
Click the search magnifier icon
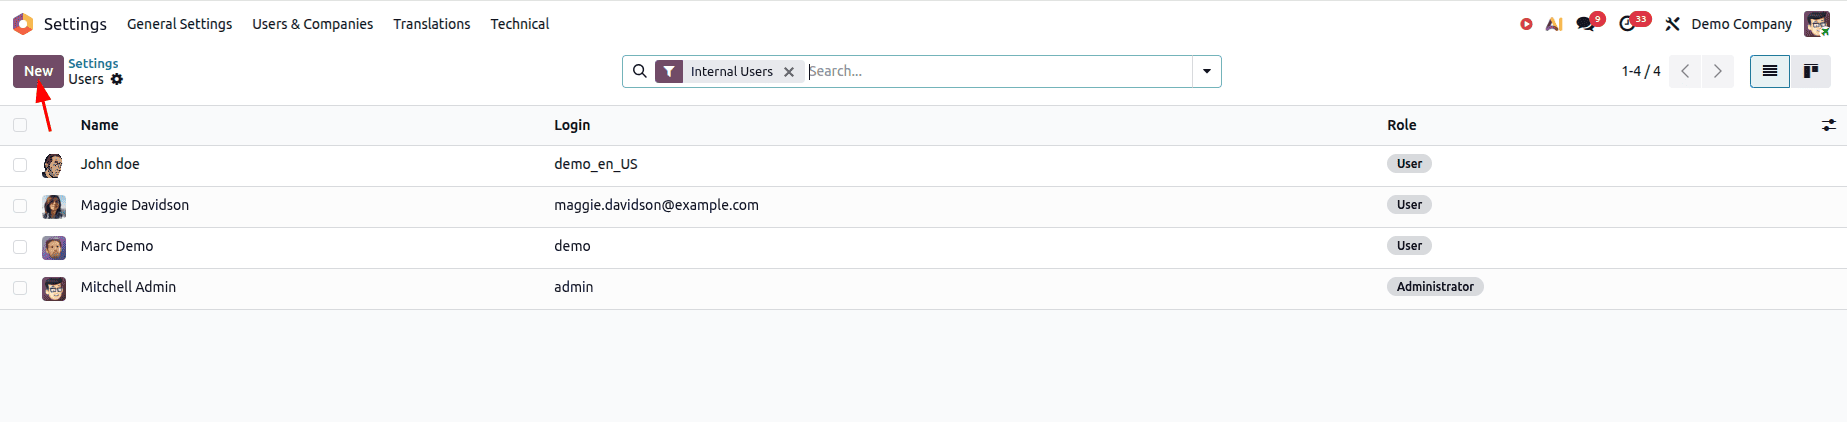640,71
